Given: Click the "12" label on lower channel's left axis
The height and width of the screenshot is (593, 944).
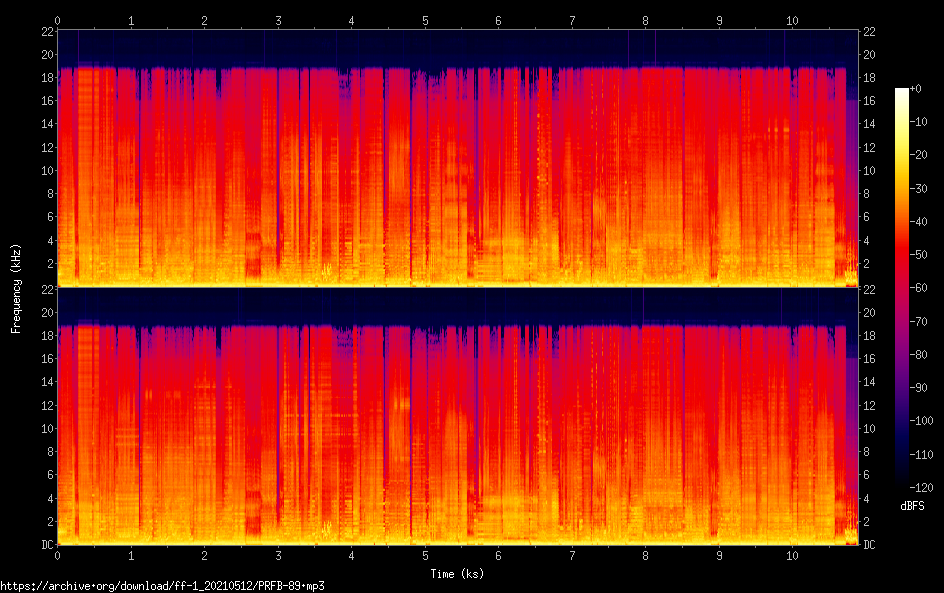Looking at the screenshot, I should [48, 405].
